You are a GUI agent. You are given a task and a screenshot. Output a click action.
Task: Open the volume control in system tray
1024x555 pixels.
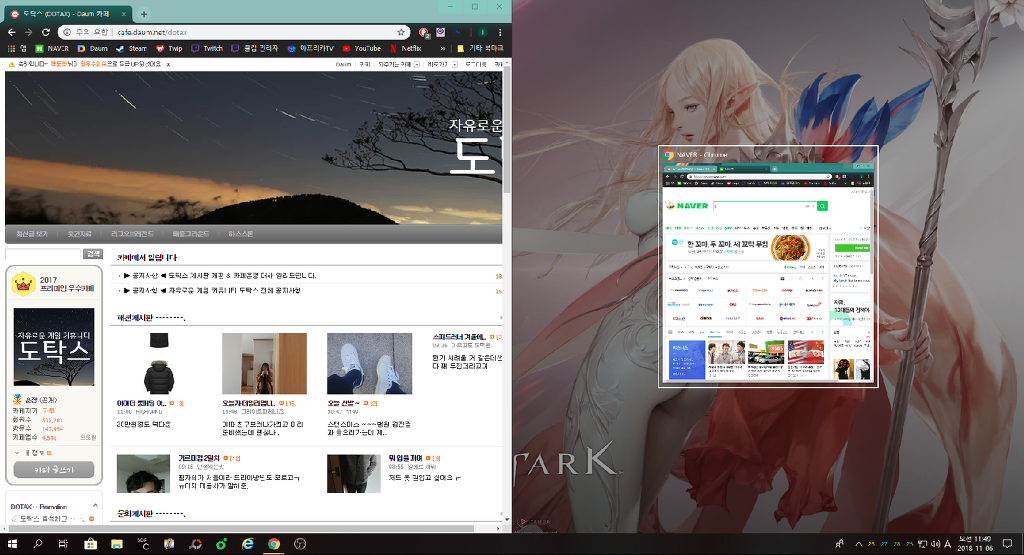[x=935, y=544]
